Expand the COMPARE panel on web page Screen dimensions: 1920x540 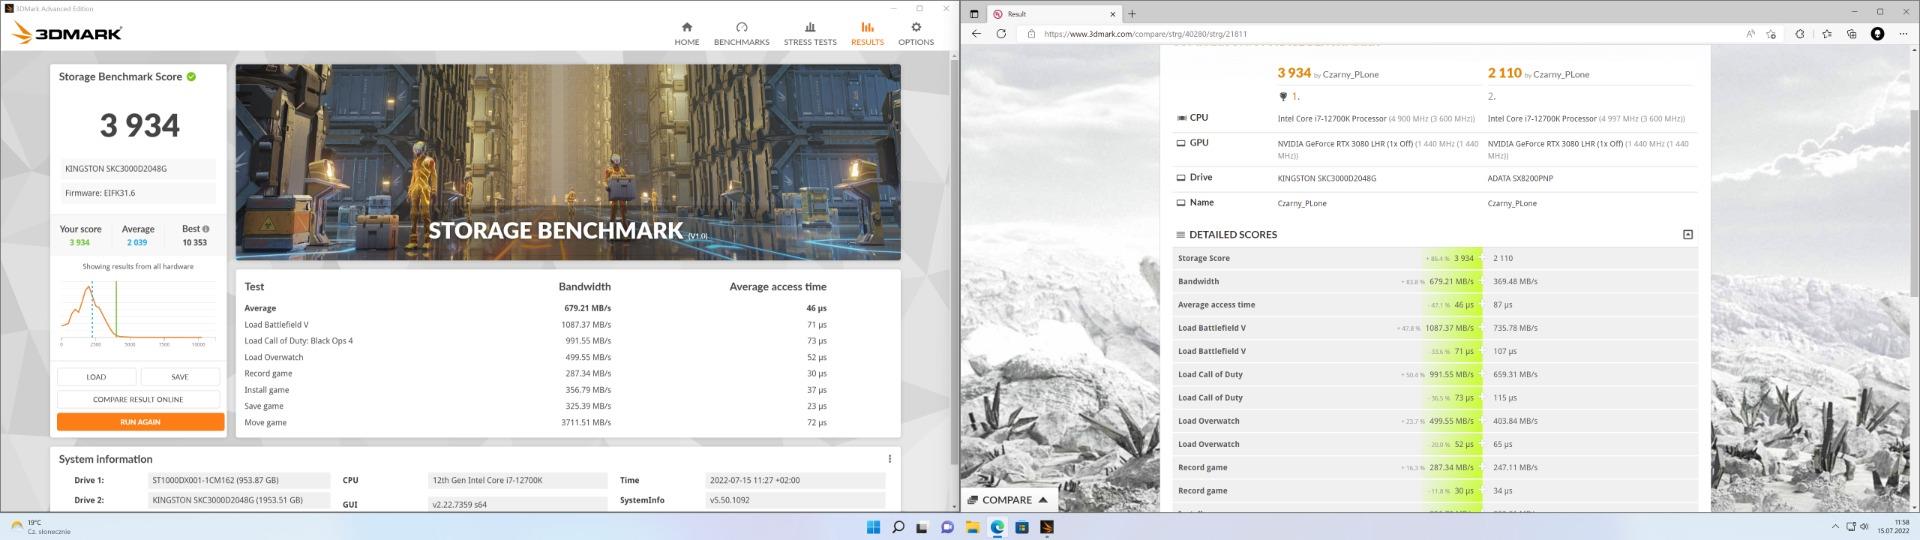coord(1008,500)
